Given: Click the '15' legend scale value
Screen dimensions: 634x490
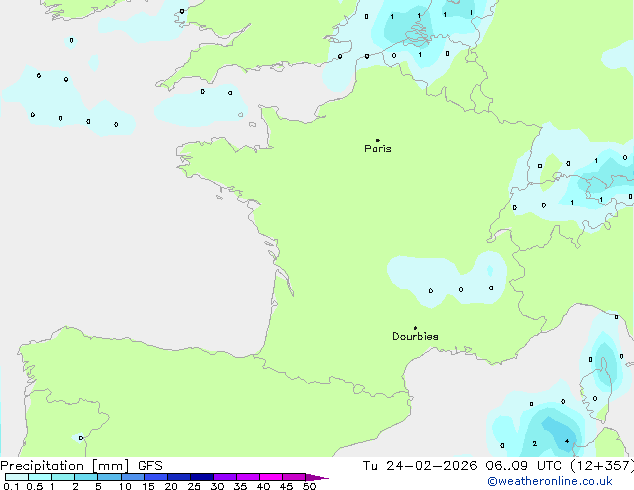Looking at the screenshot, I should click(x=148, y=486).
